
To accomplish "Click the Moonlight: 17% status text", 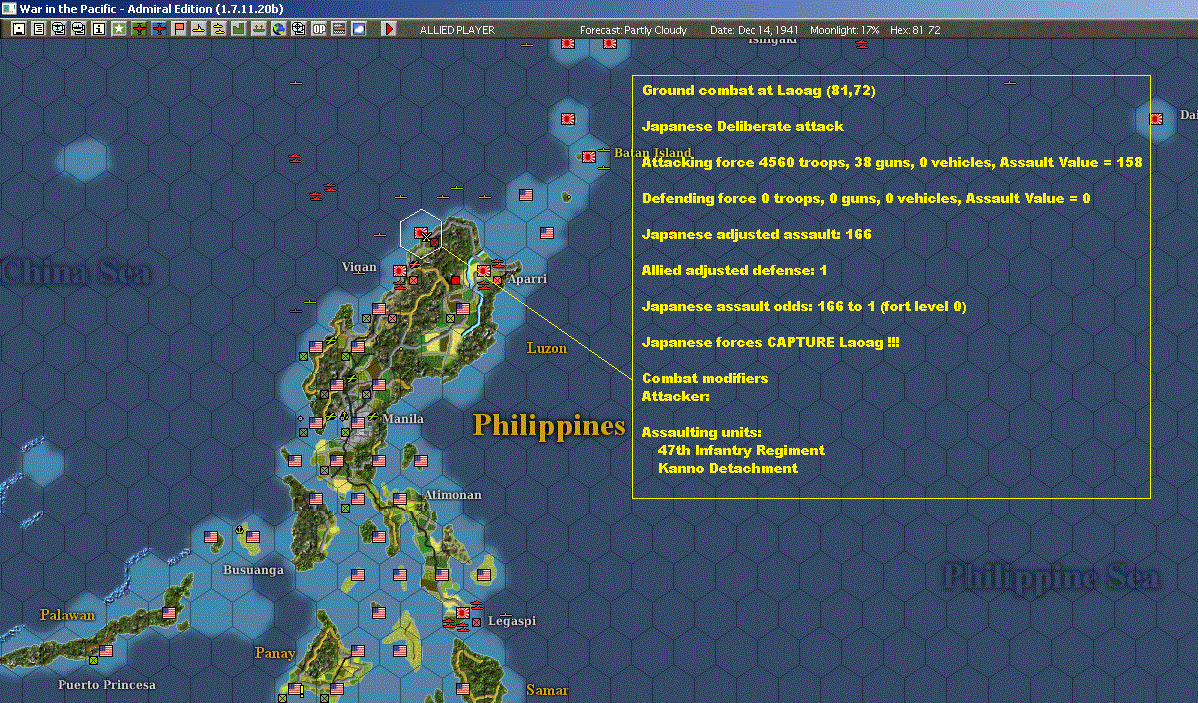I will [x=844, y=30].
